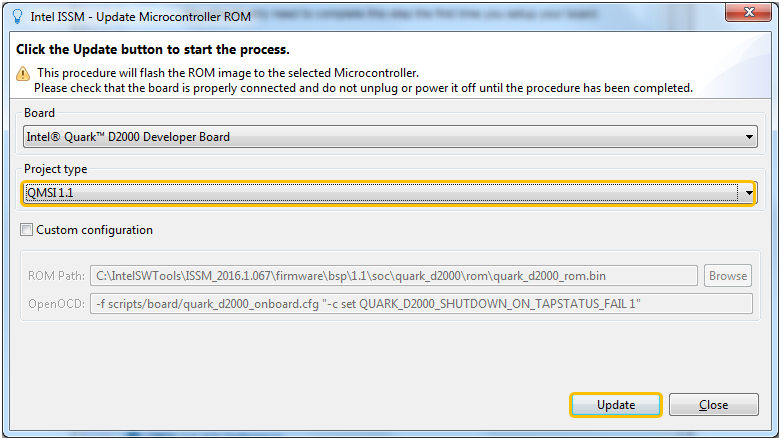Close the dialog with the red X
The image size is (782, 440).
pyautogui.click(x=749, y=12)
